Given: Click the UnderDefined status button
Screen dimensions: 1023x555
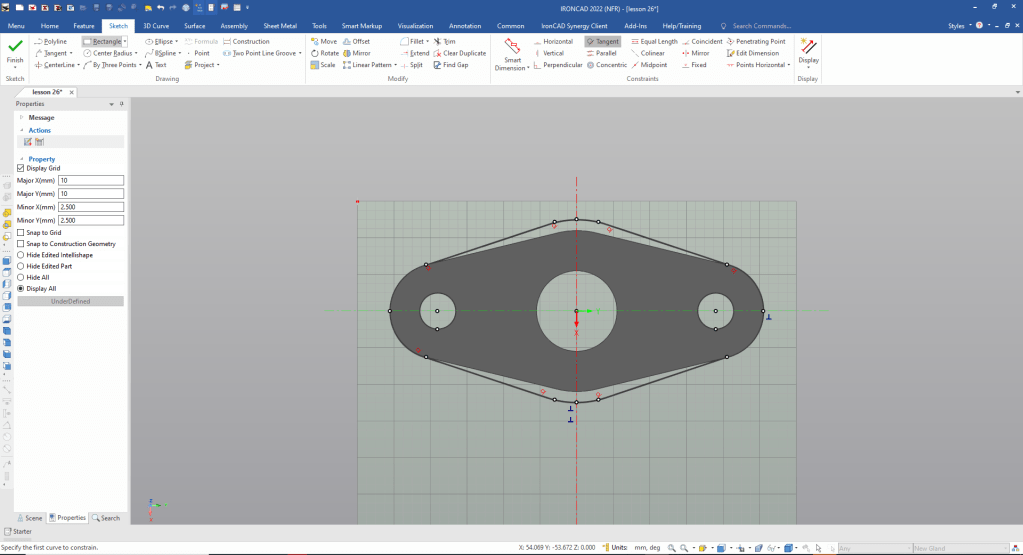Looking at the screenshot, I should tap(70, 301).
